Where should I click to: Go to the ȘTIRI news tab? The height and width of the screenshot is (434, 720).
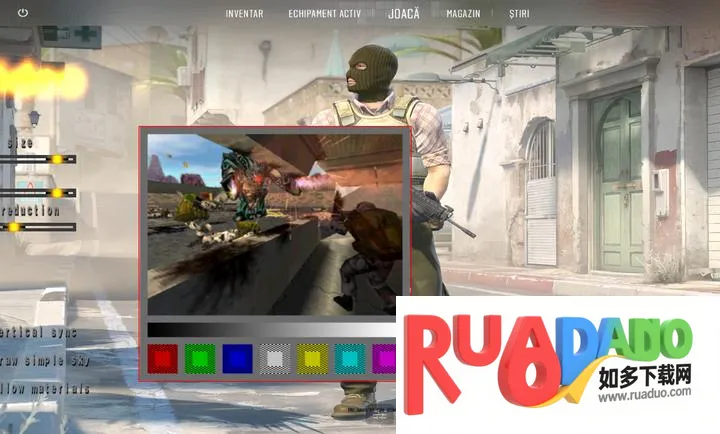[519, 14]
